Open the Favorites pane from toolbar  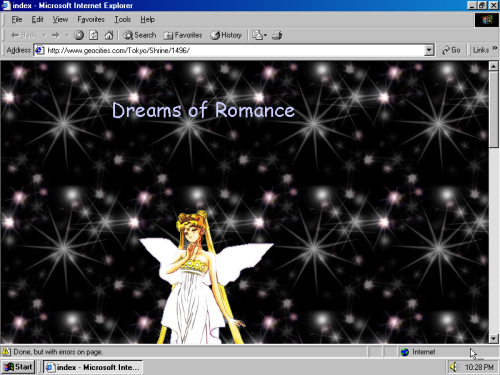(x=183, y=35)
